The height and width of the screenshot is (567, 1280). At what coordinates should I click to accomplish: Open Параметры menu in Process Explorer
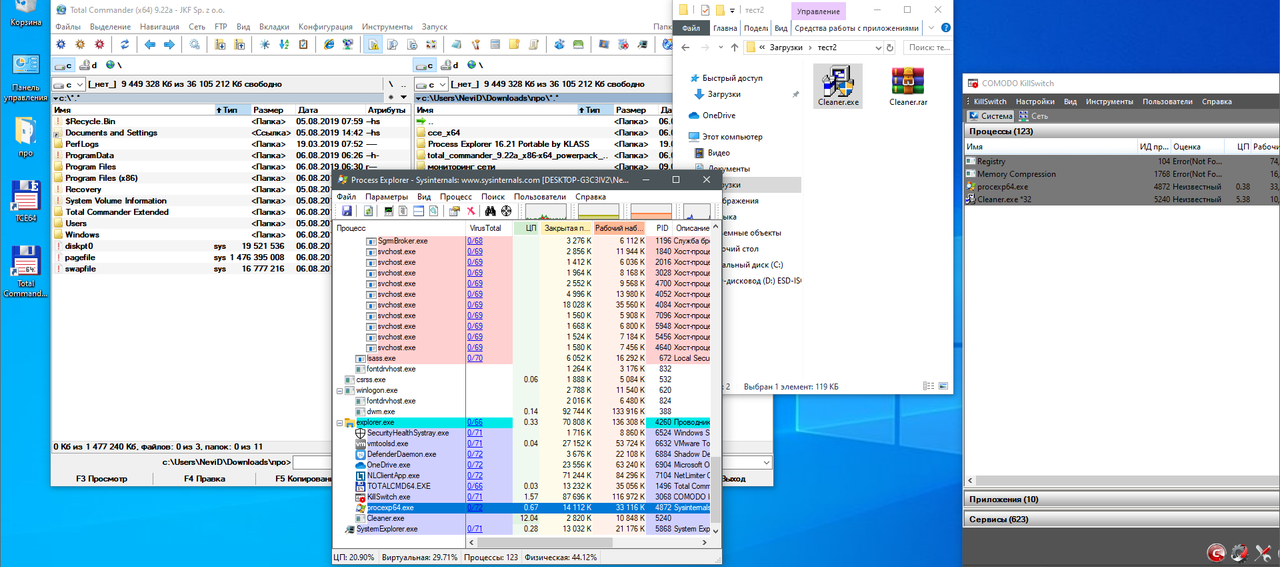pos(387,197)
